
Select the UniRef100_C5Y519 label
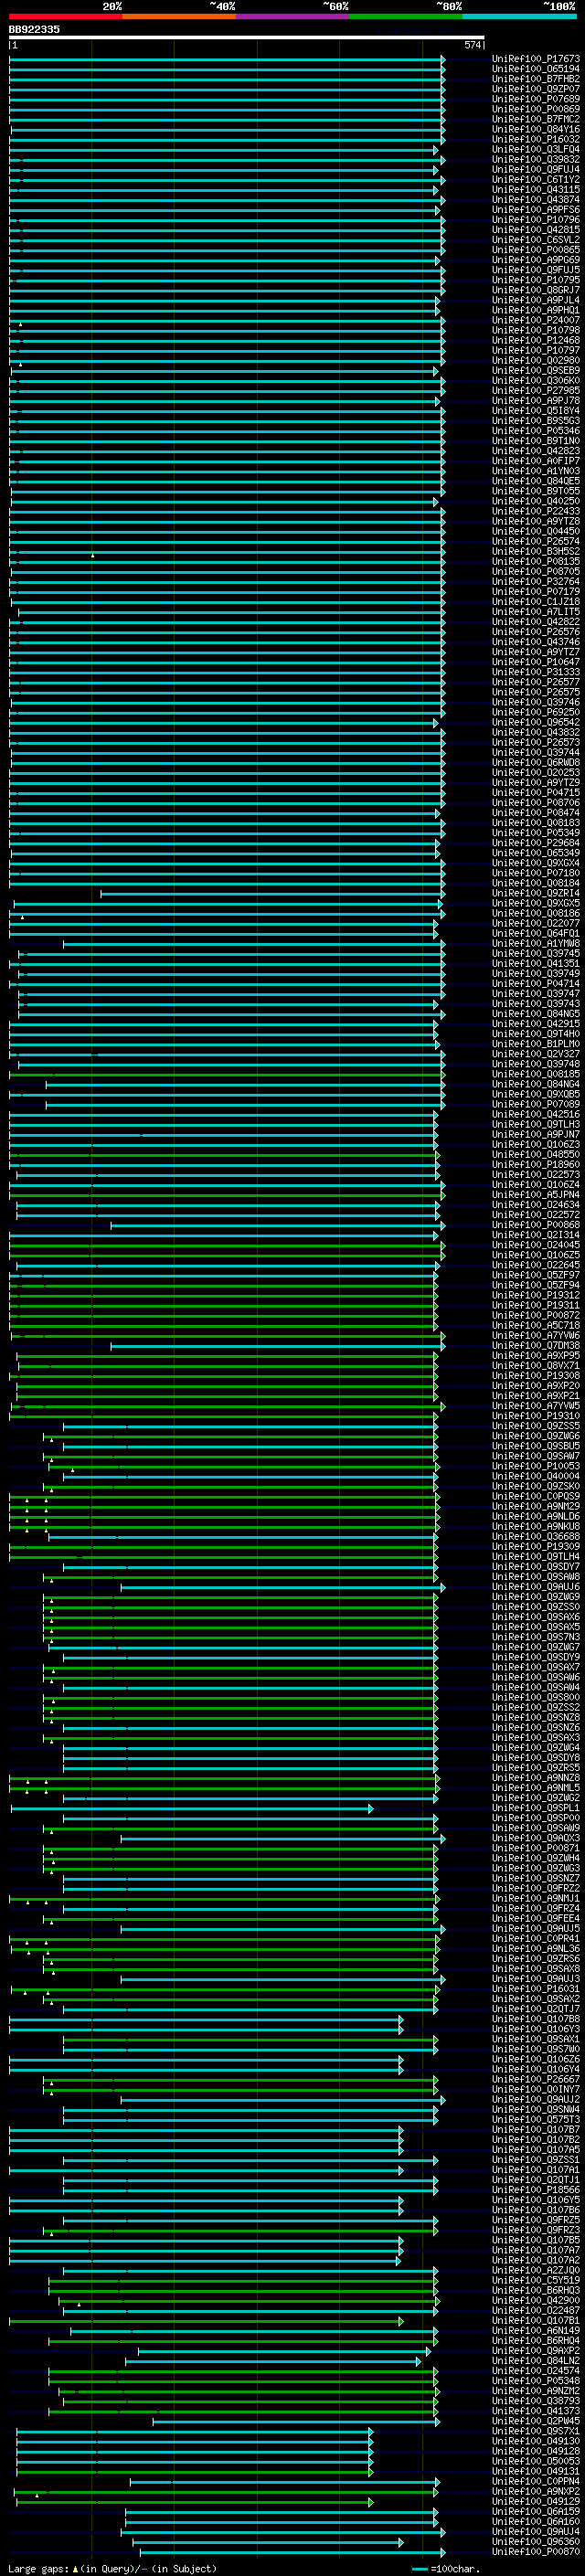click(x=536, y=2280)
